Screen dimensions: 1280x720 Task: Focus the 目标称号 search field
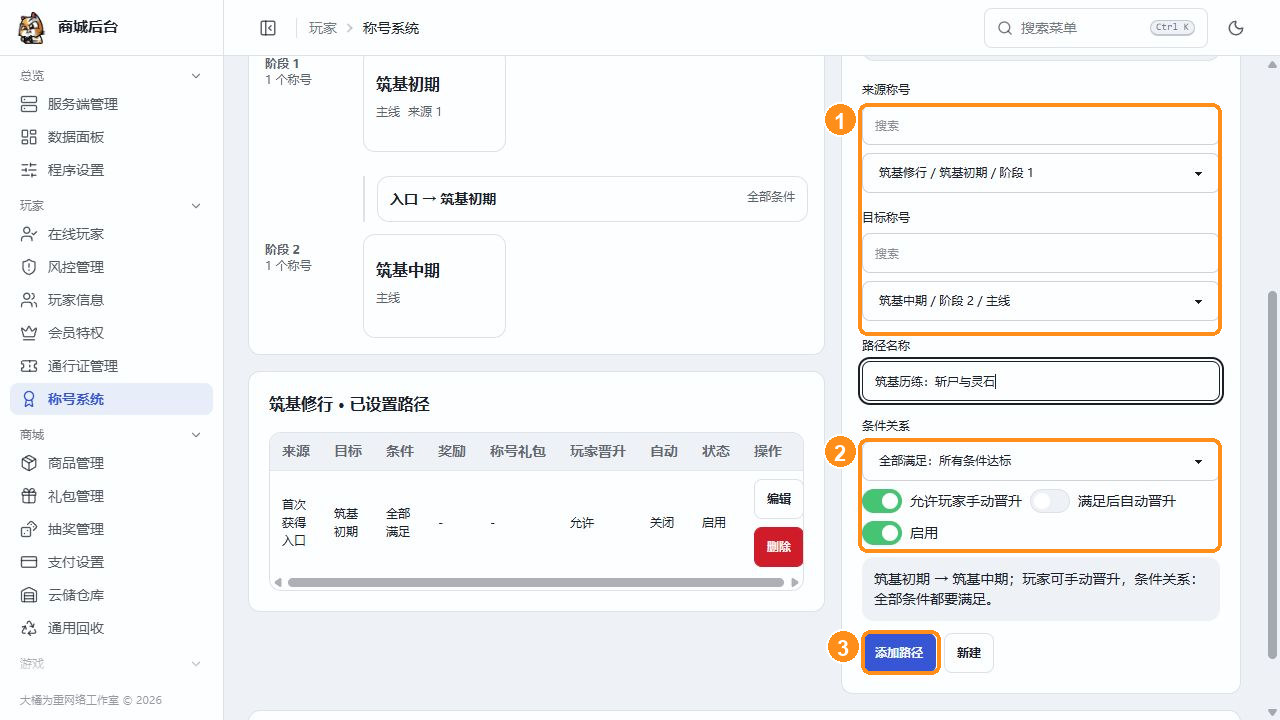click(x=1040, y=254)
